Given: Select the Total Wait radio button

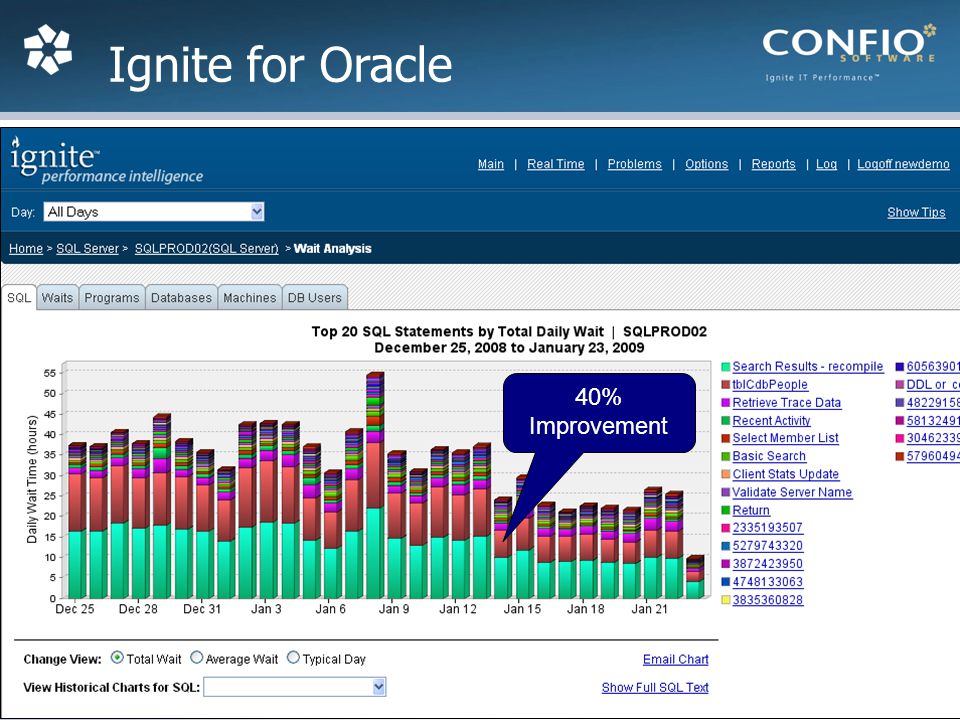Looking at the screenshot, I should click(x=117, y=658).
